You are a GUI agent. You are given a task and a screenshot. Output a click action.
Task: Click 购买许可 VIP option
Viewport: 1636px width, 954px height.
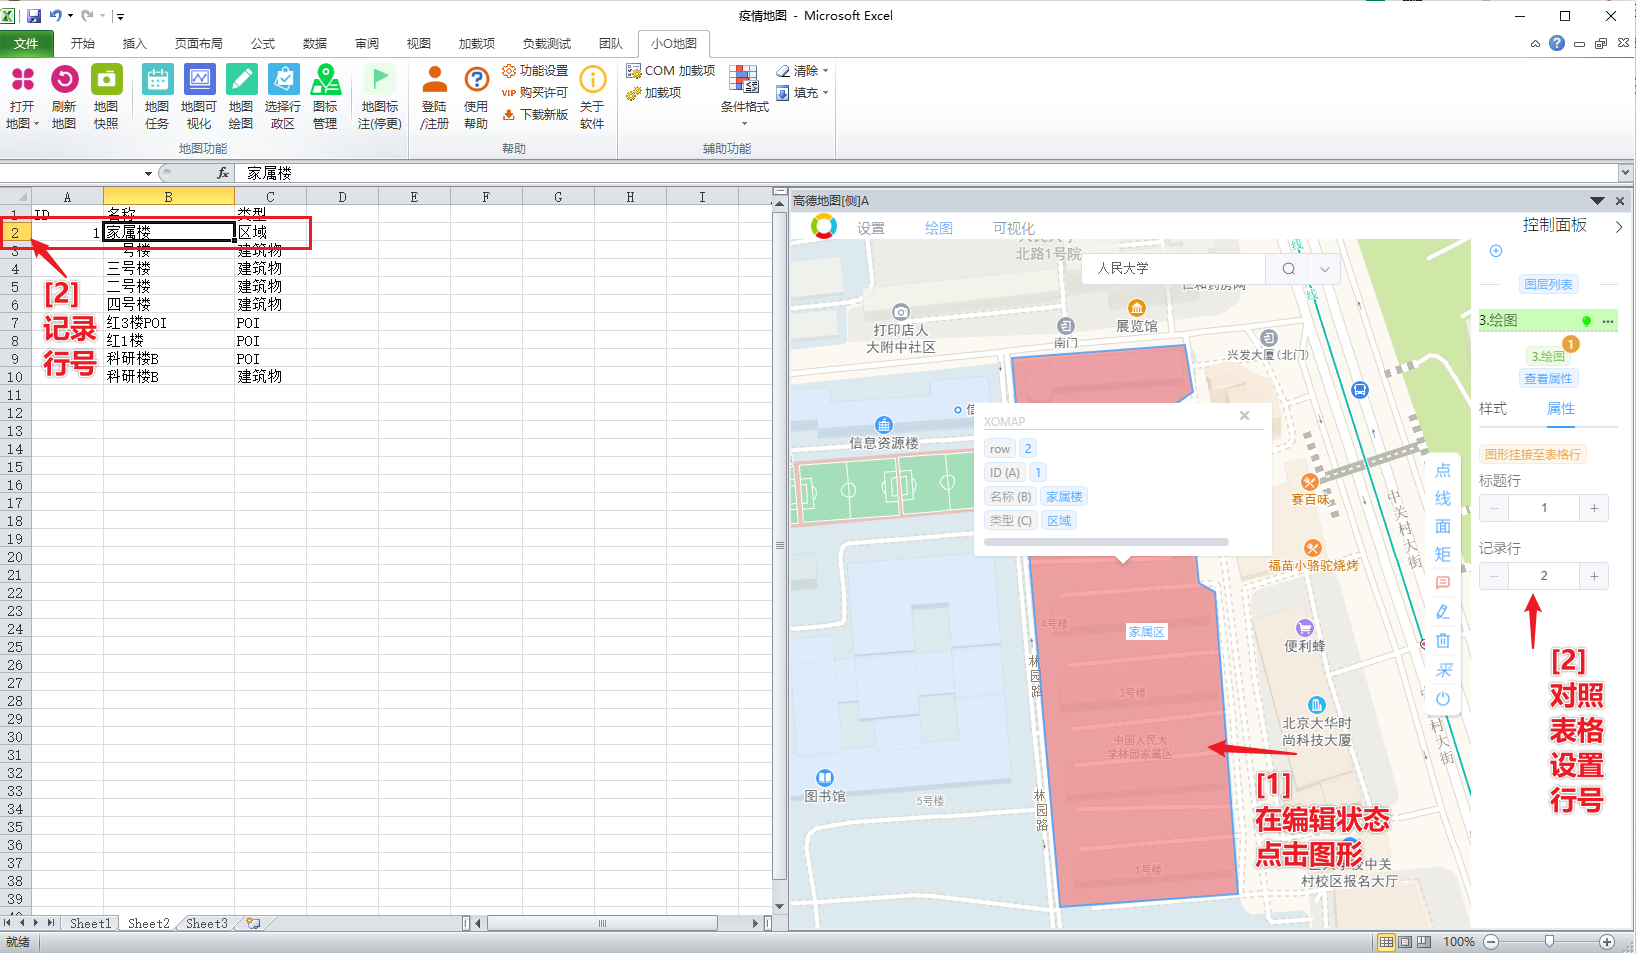(535, 93)
